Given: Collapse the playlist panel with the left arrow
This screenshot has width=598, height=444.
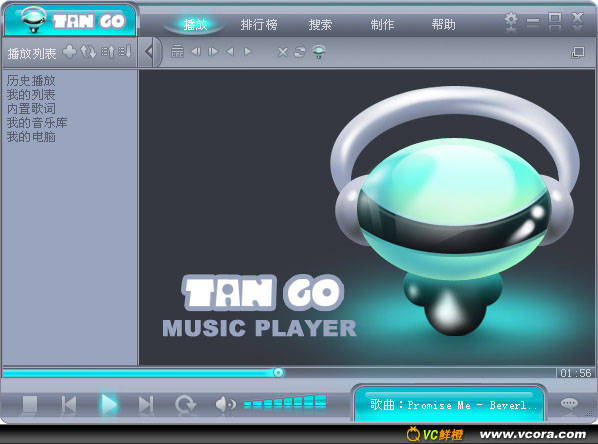Looking at the screenshot, I should click(x=149, y=51).
